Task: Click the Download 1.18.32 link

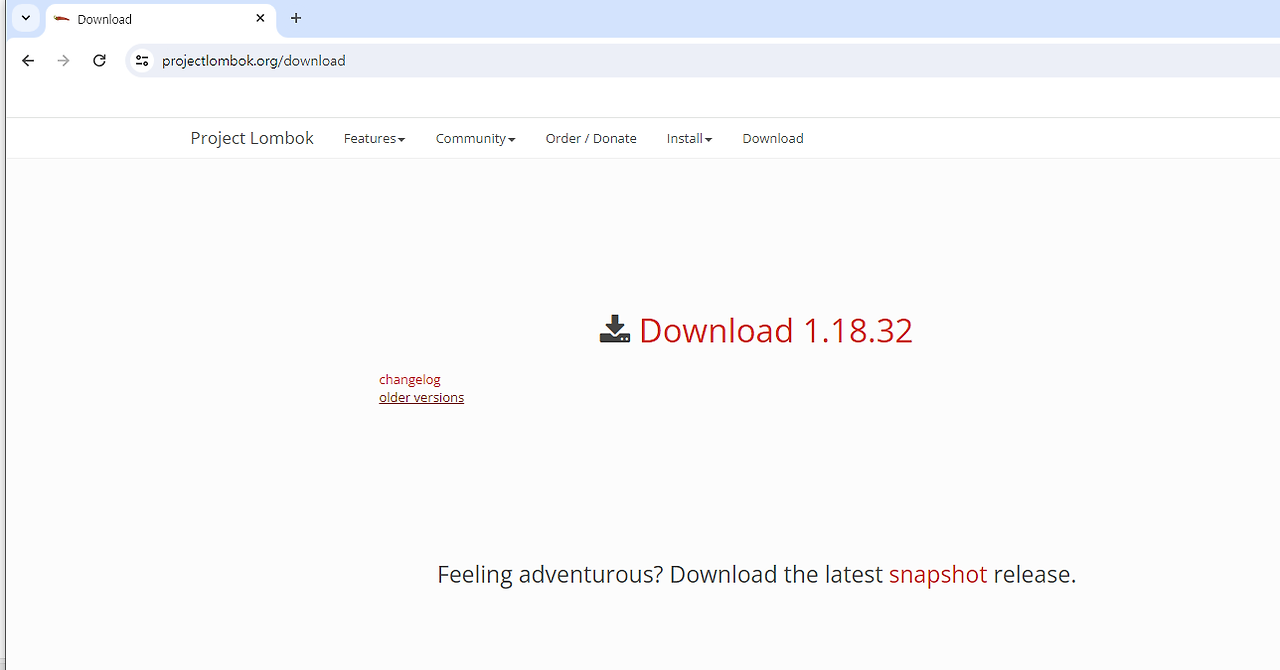Action: 775,330
